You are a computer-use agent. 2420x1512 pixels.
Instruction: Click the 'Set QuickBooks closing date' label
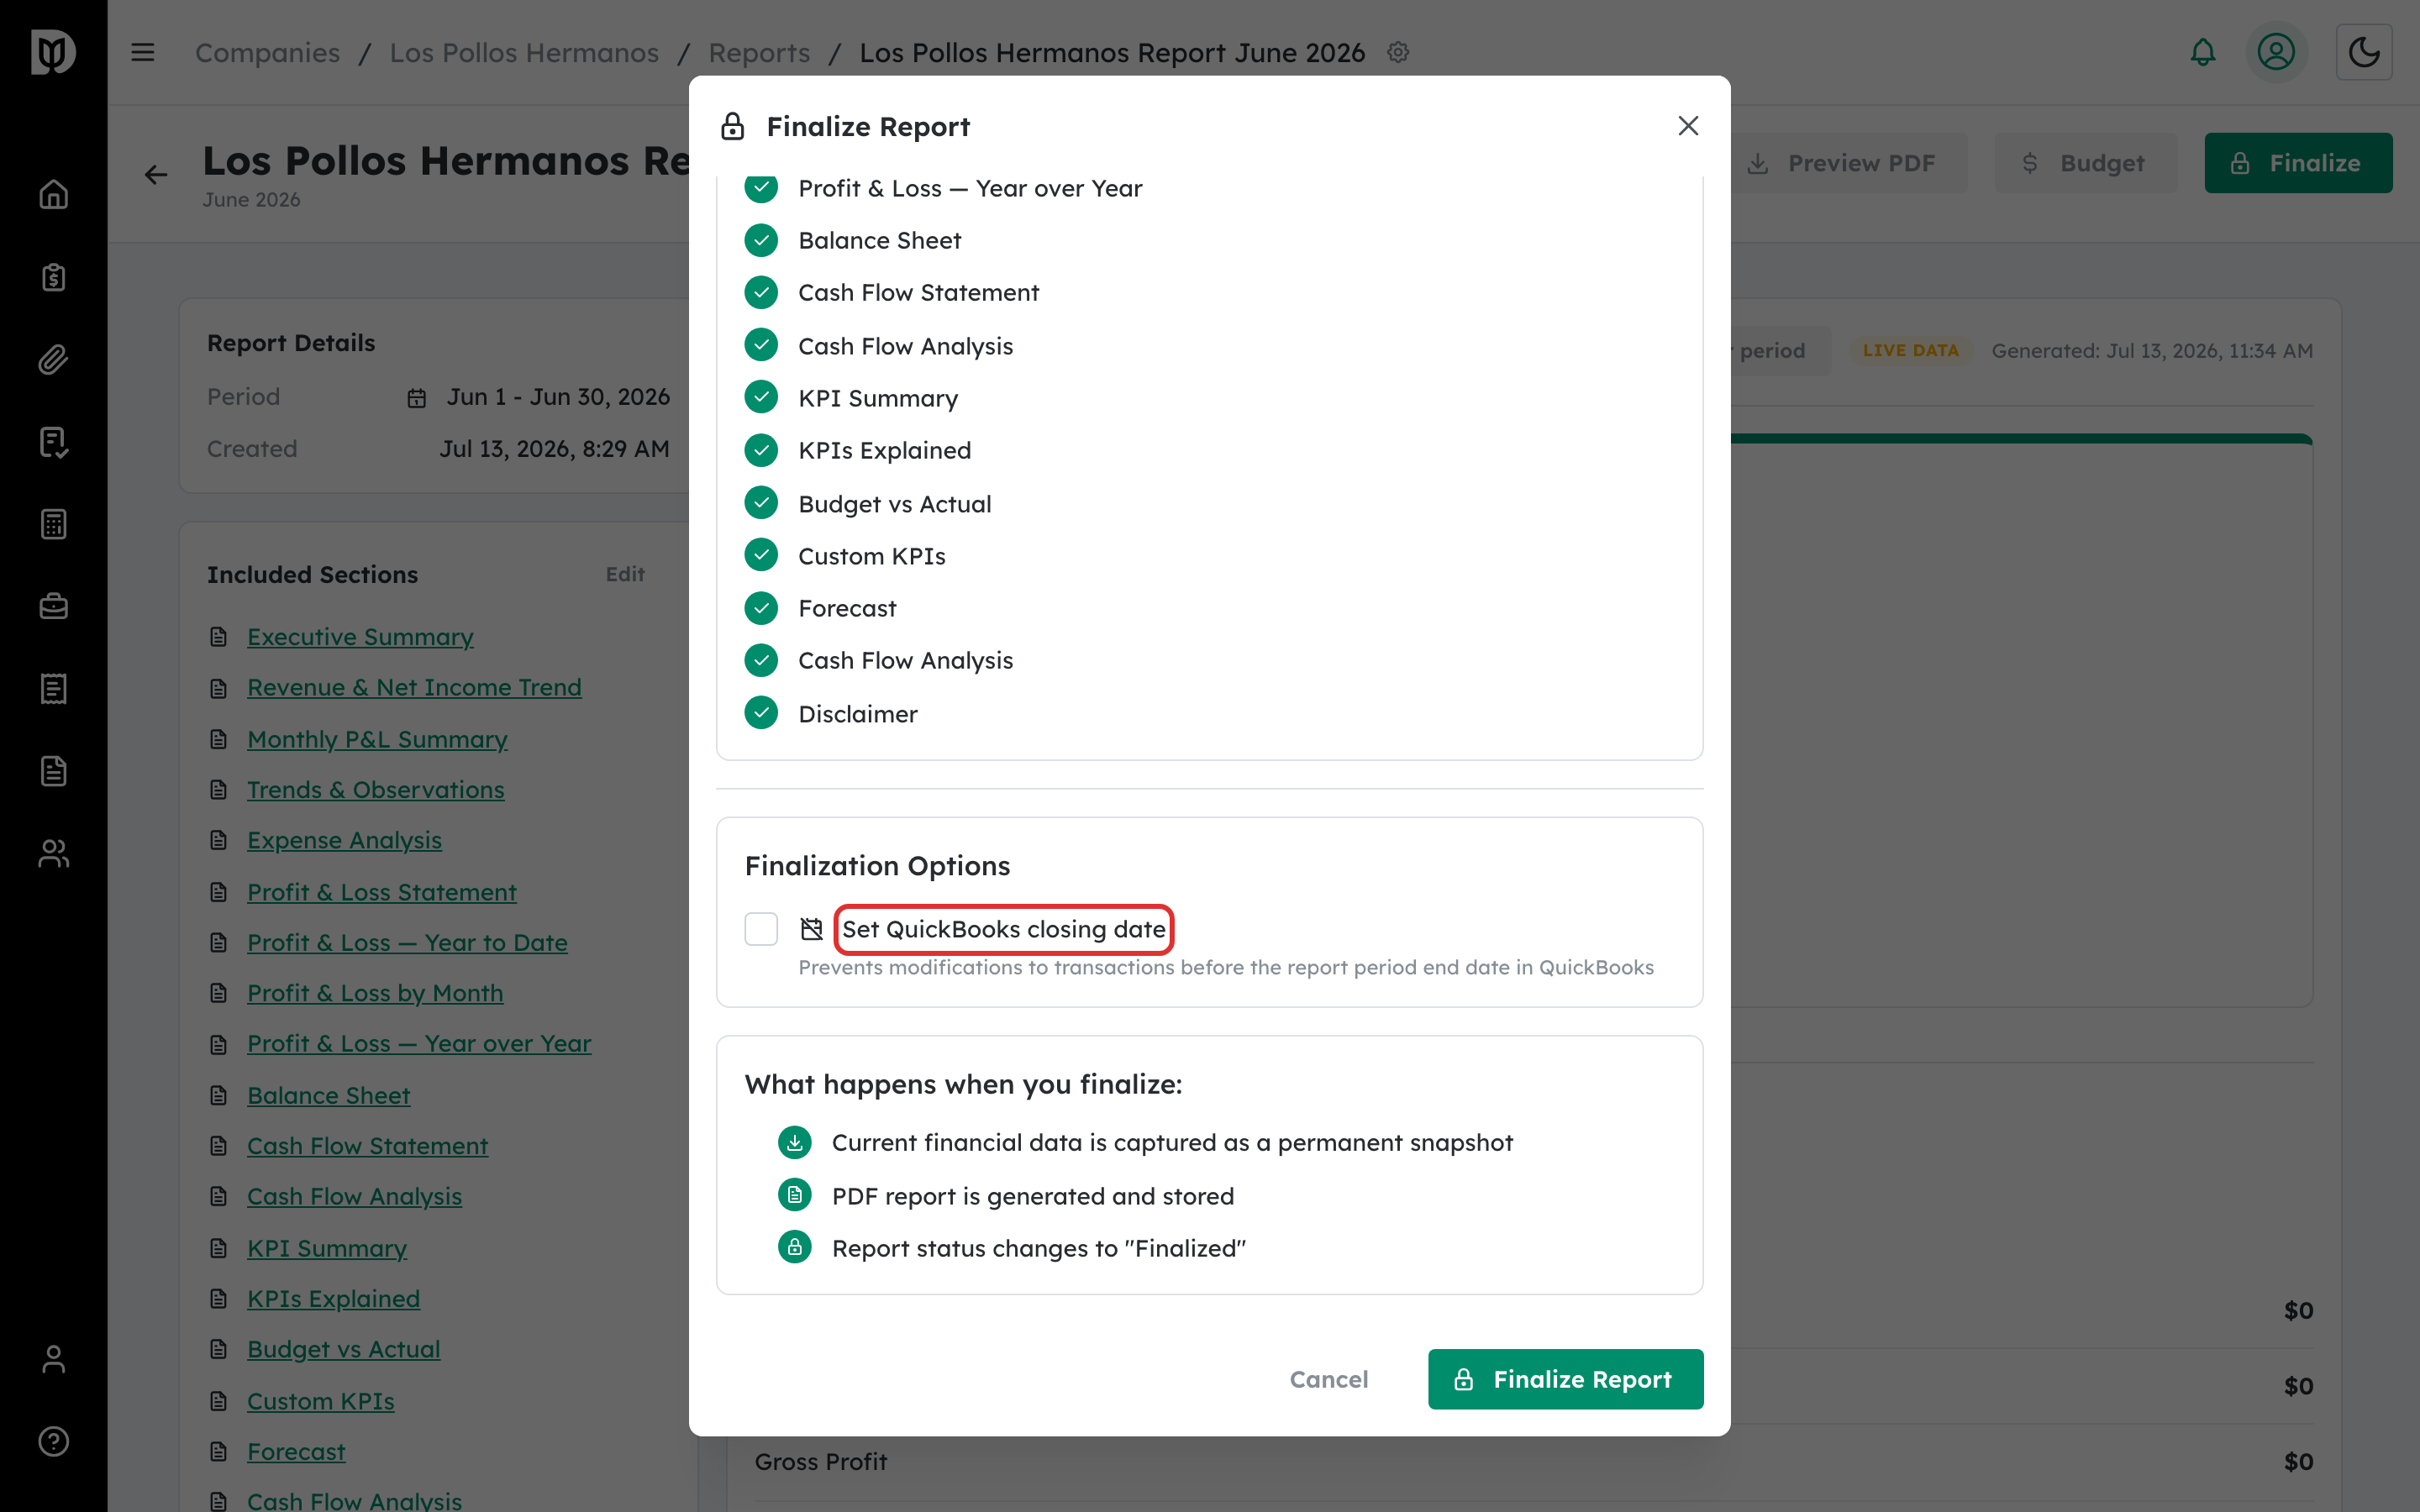(x=1003, y=929)
